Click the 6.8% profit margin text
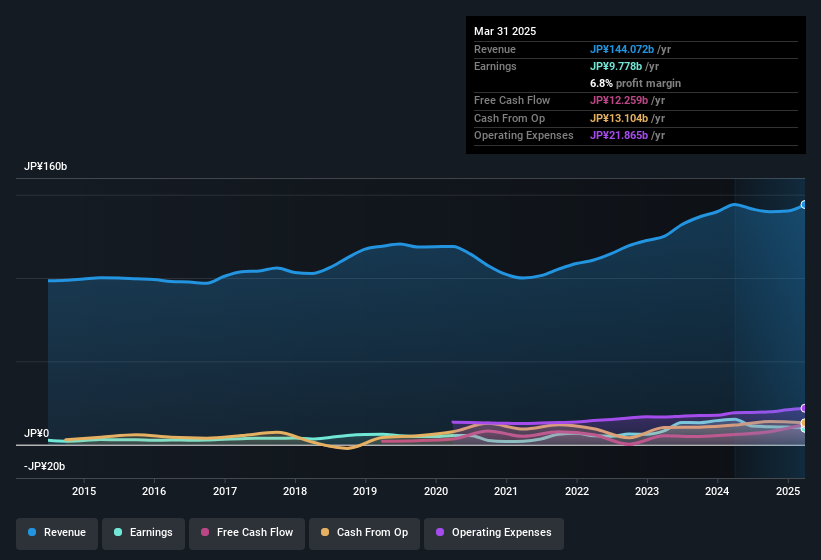This screenshot has height=560, width=821. tap(635, 83)
